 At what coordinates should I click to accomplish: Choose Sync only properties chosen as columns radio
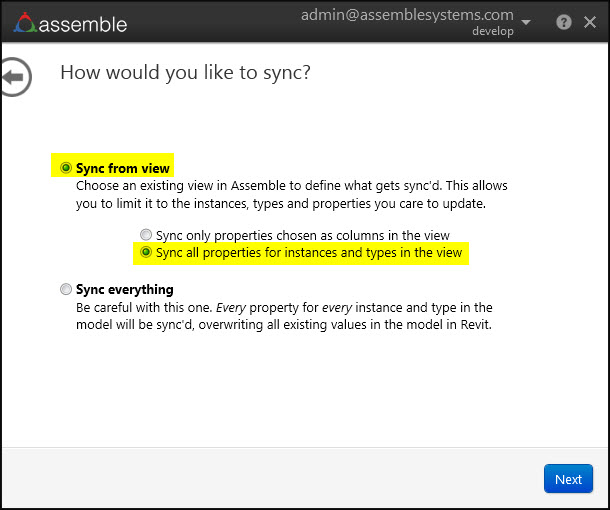146,236
